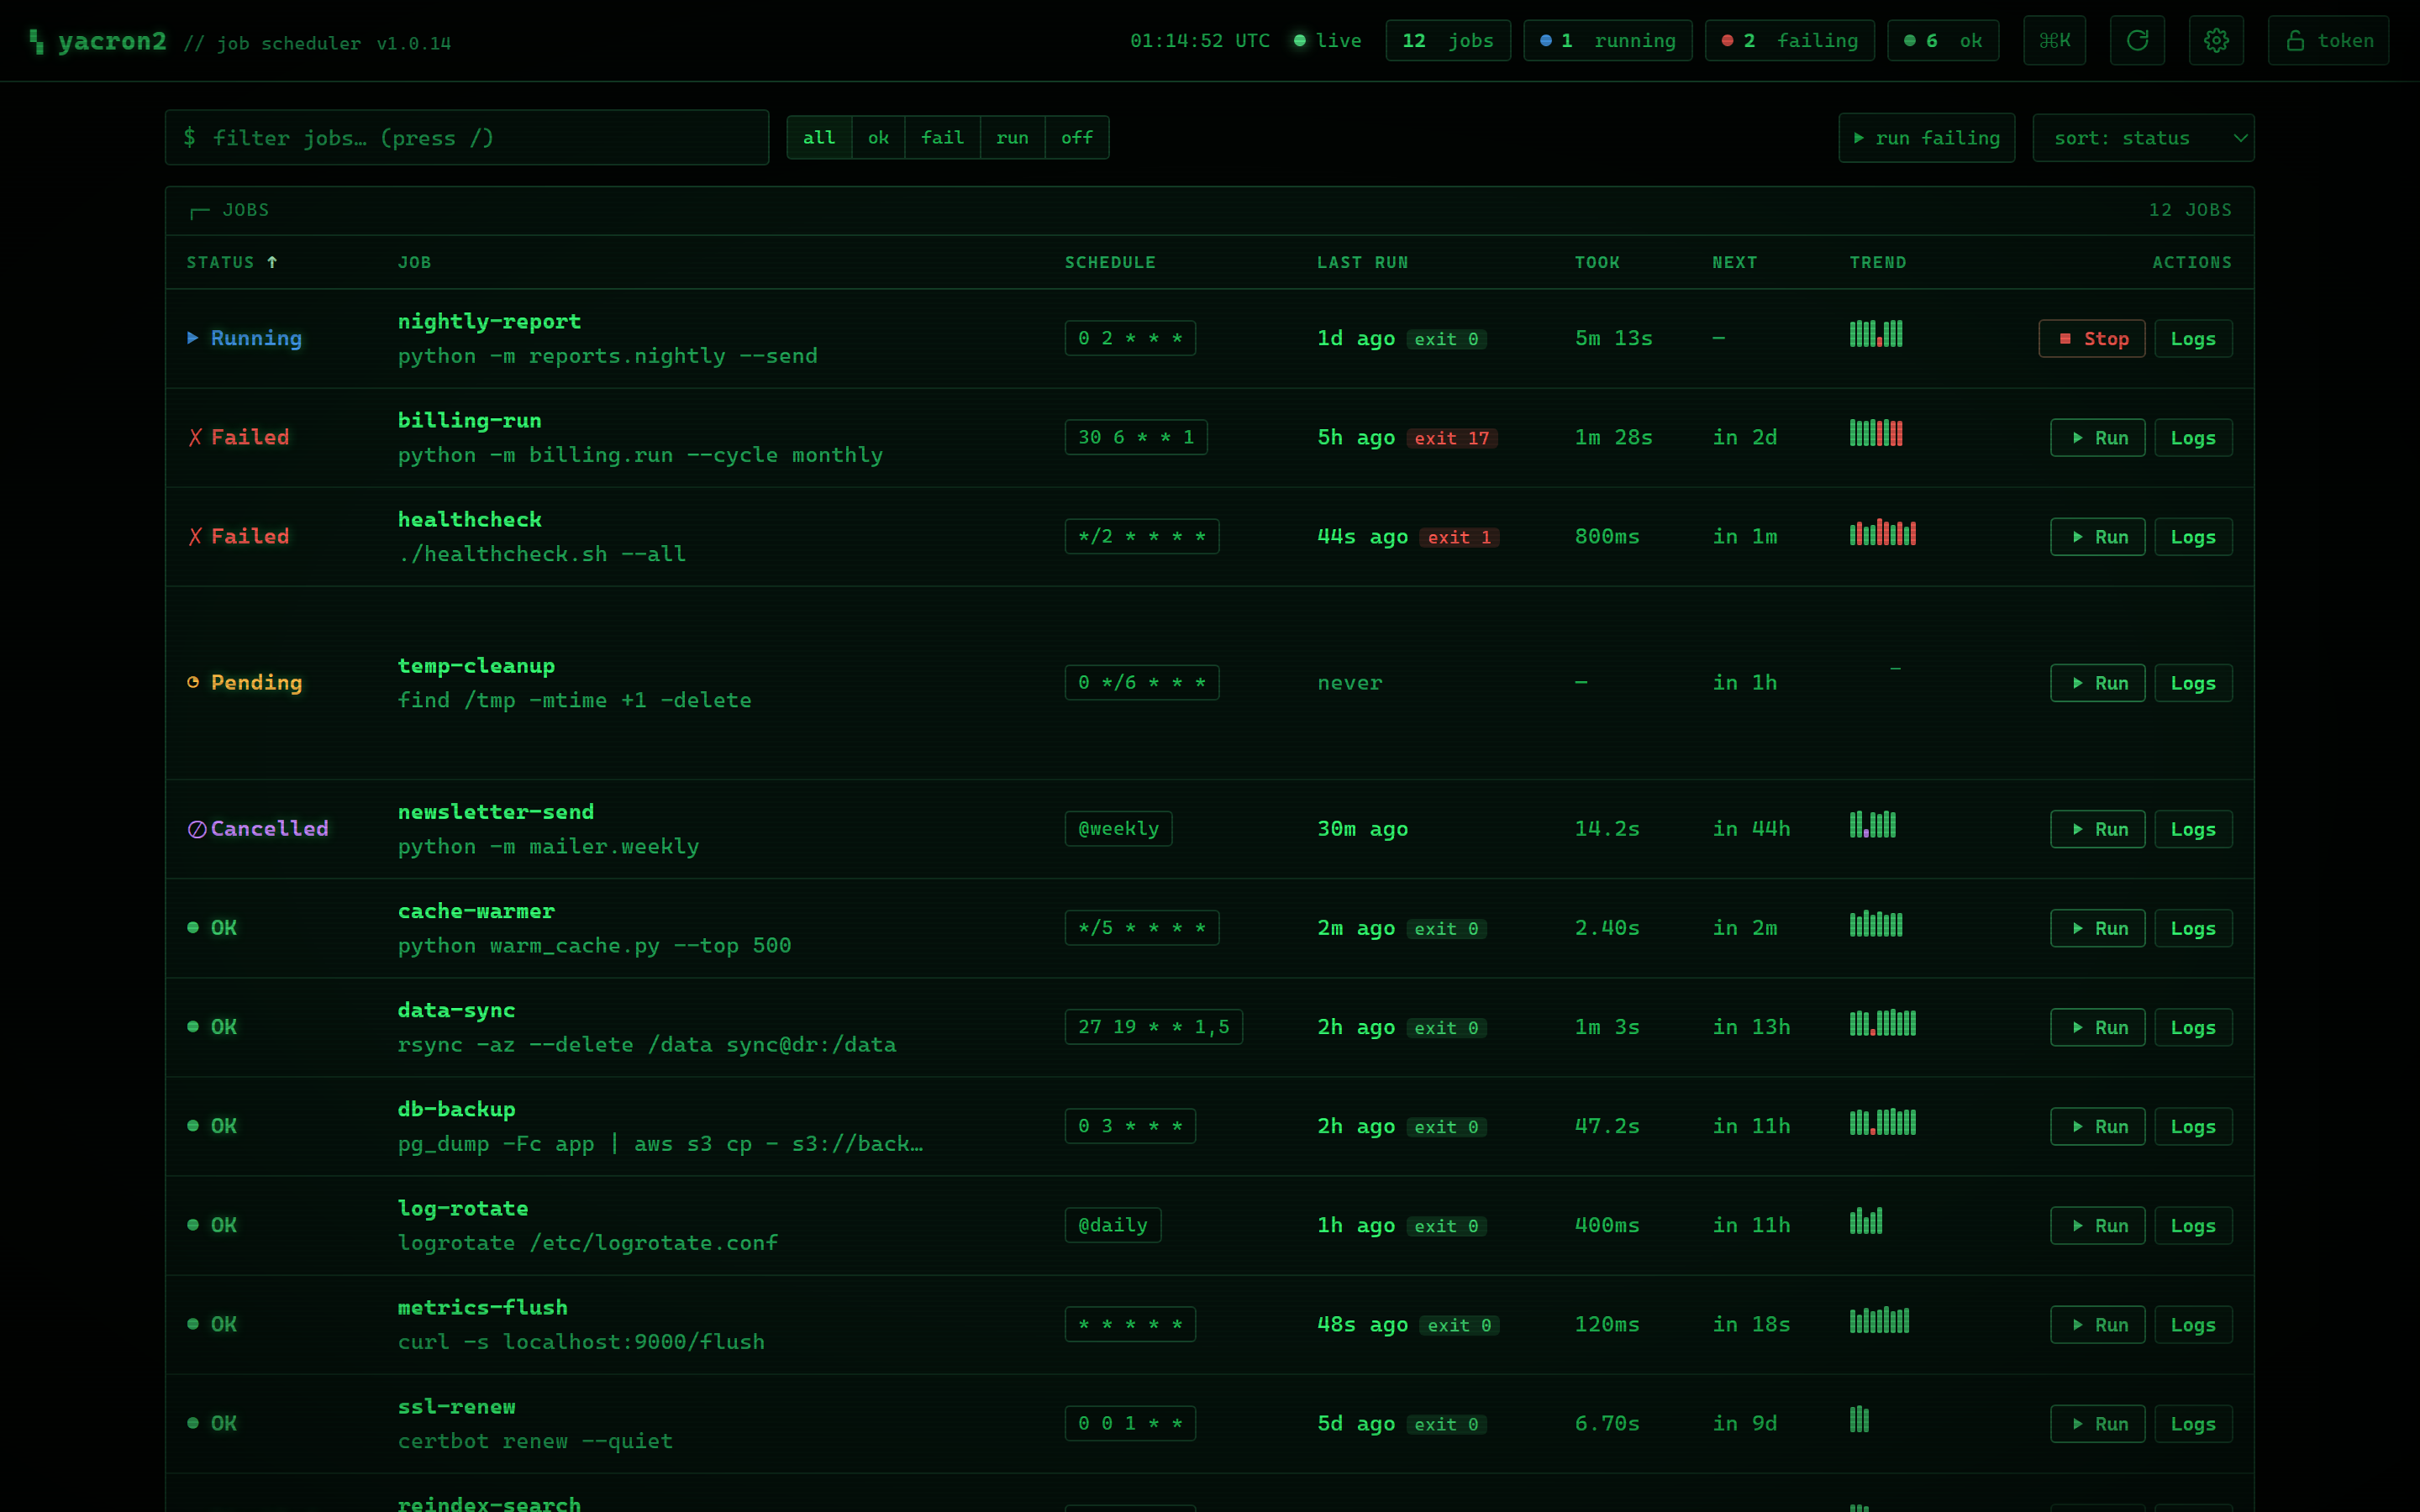Open Logs for healthcheck
Screen dimensions: 2420x1512
coord(2193,537)
